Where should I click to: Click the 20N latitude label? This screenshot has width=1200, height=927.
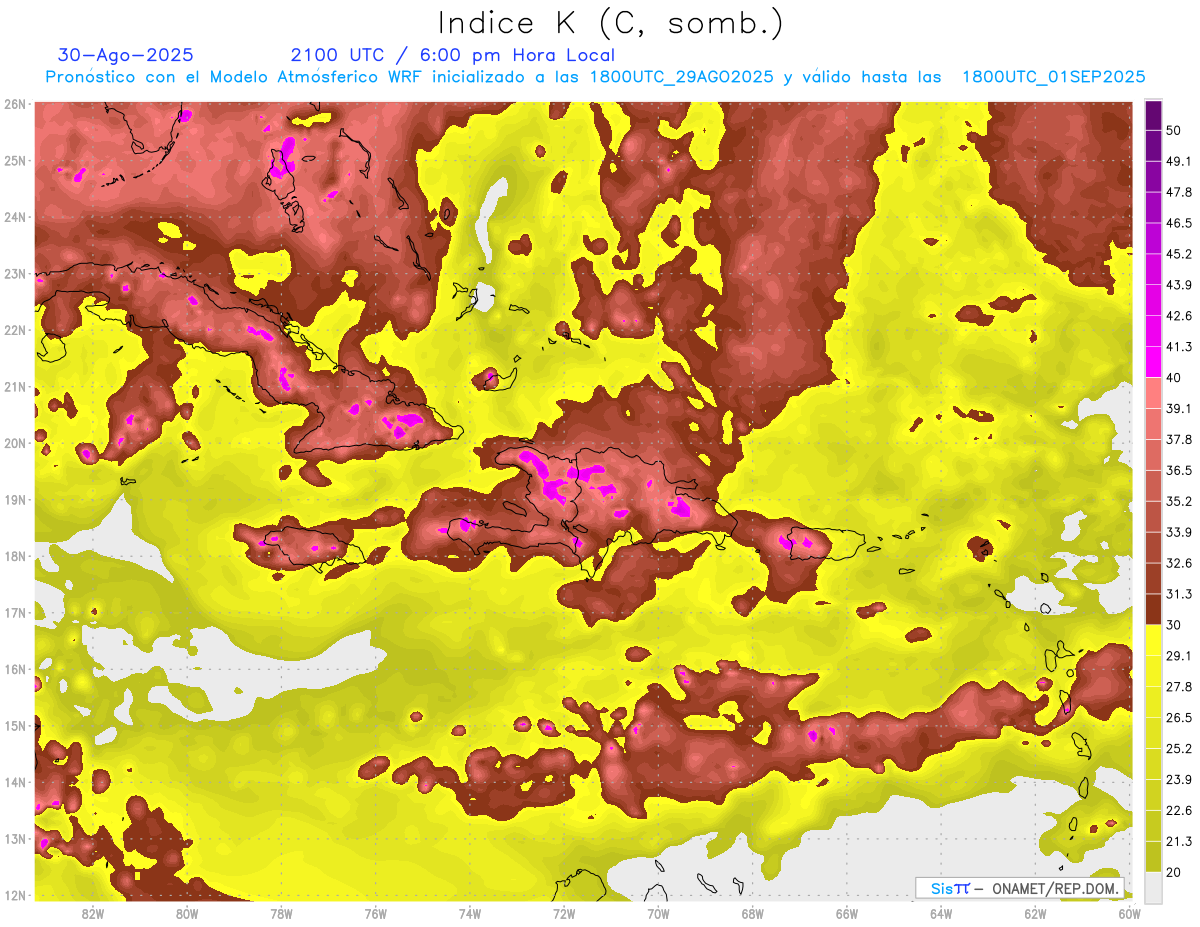[15, 443]
